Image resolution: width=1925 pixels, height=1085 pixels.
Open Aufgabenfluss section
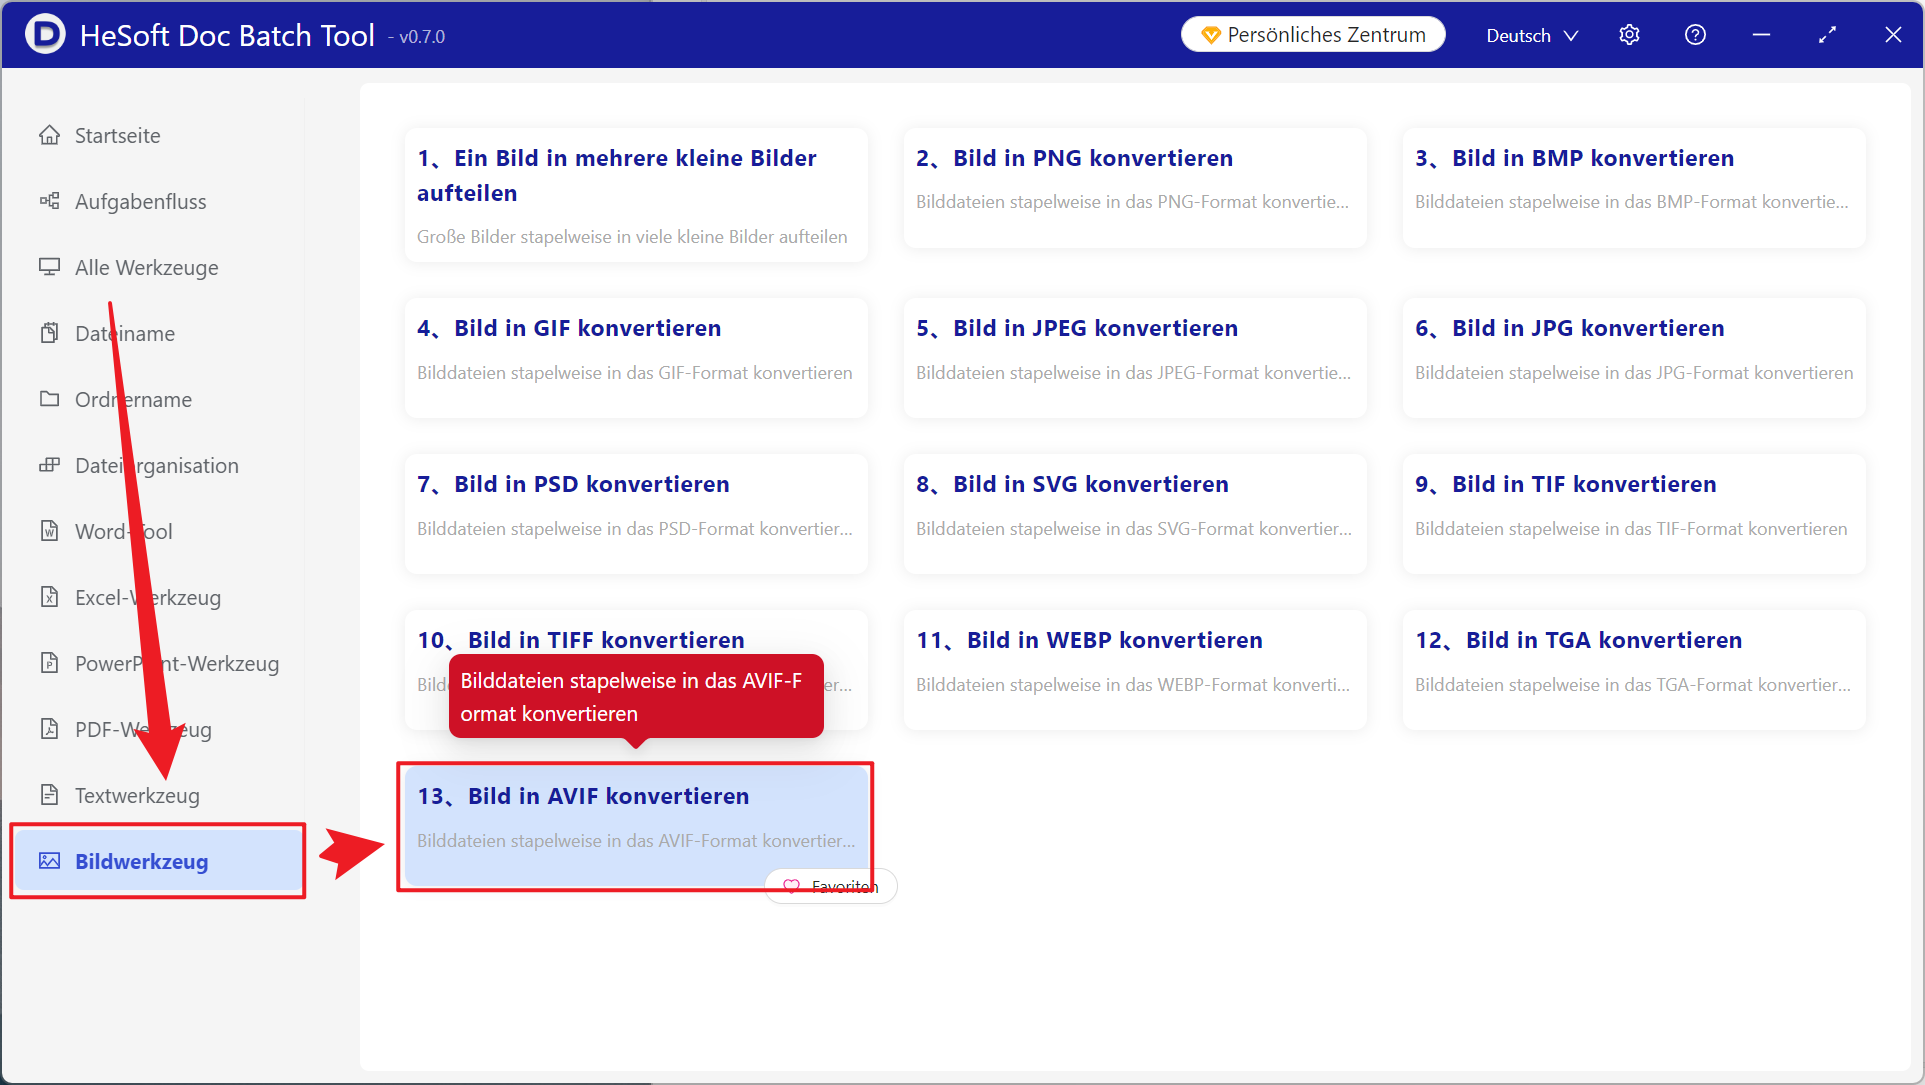[x=158, y=201]
